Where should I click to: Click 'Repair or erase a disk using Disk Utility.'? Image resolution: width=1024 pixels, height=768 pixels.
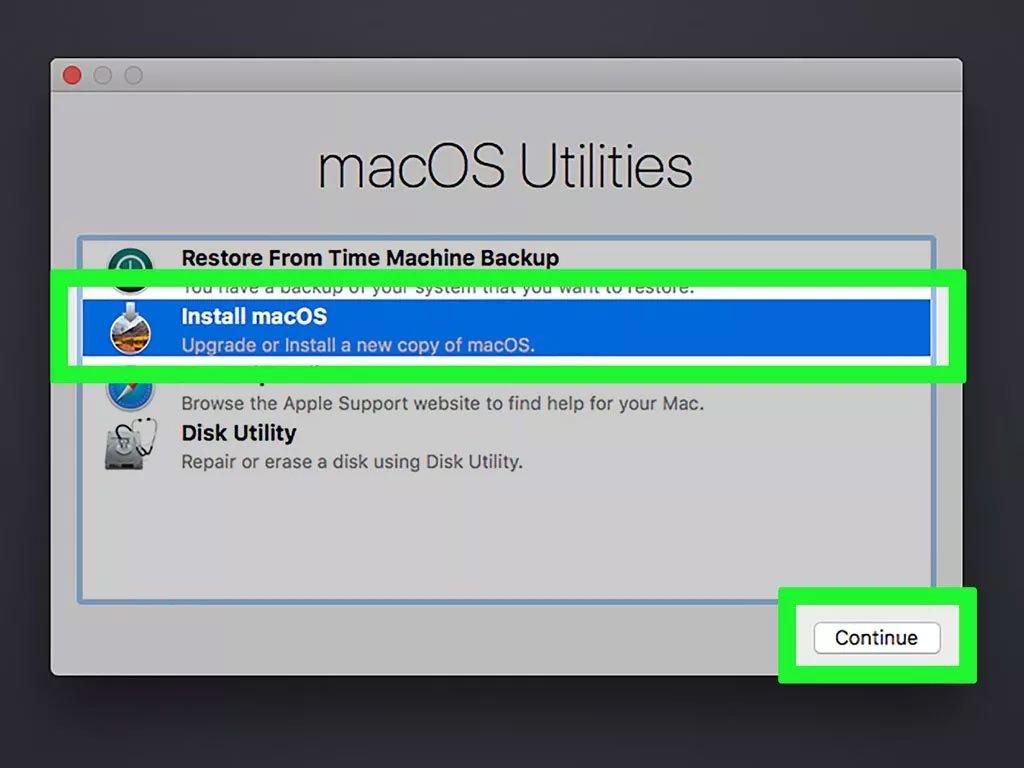click(x=352, y=462)
